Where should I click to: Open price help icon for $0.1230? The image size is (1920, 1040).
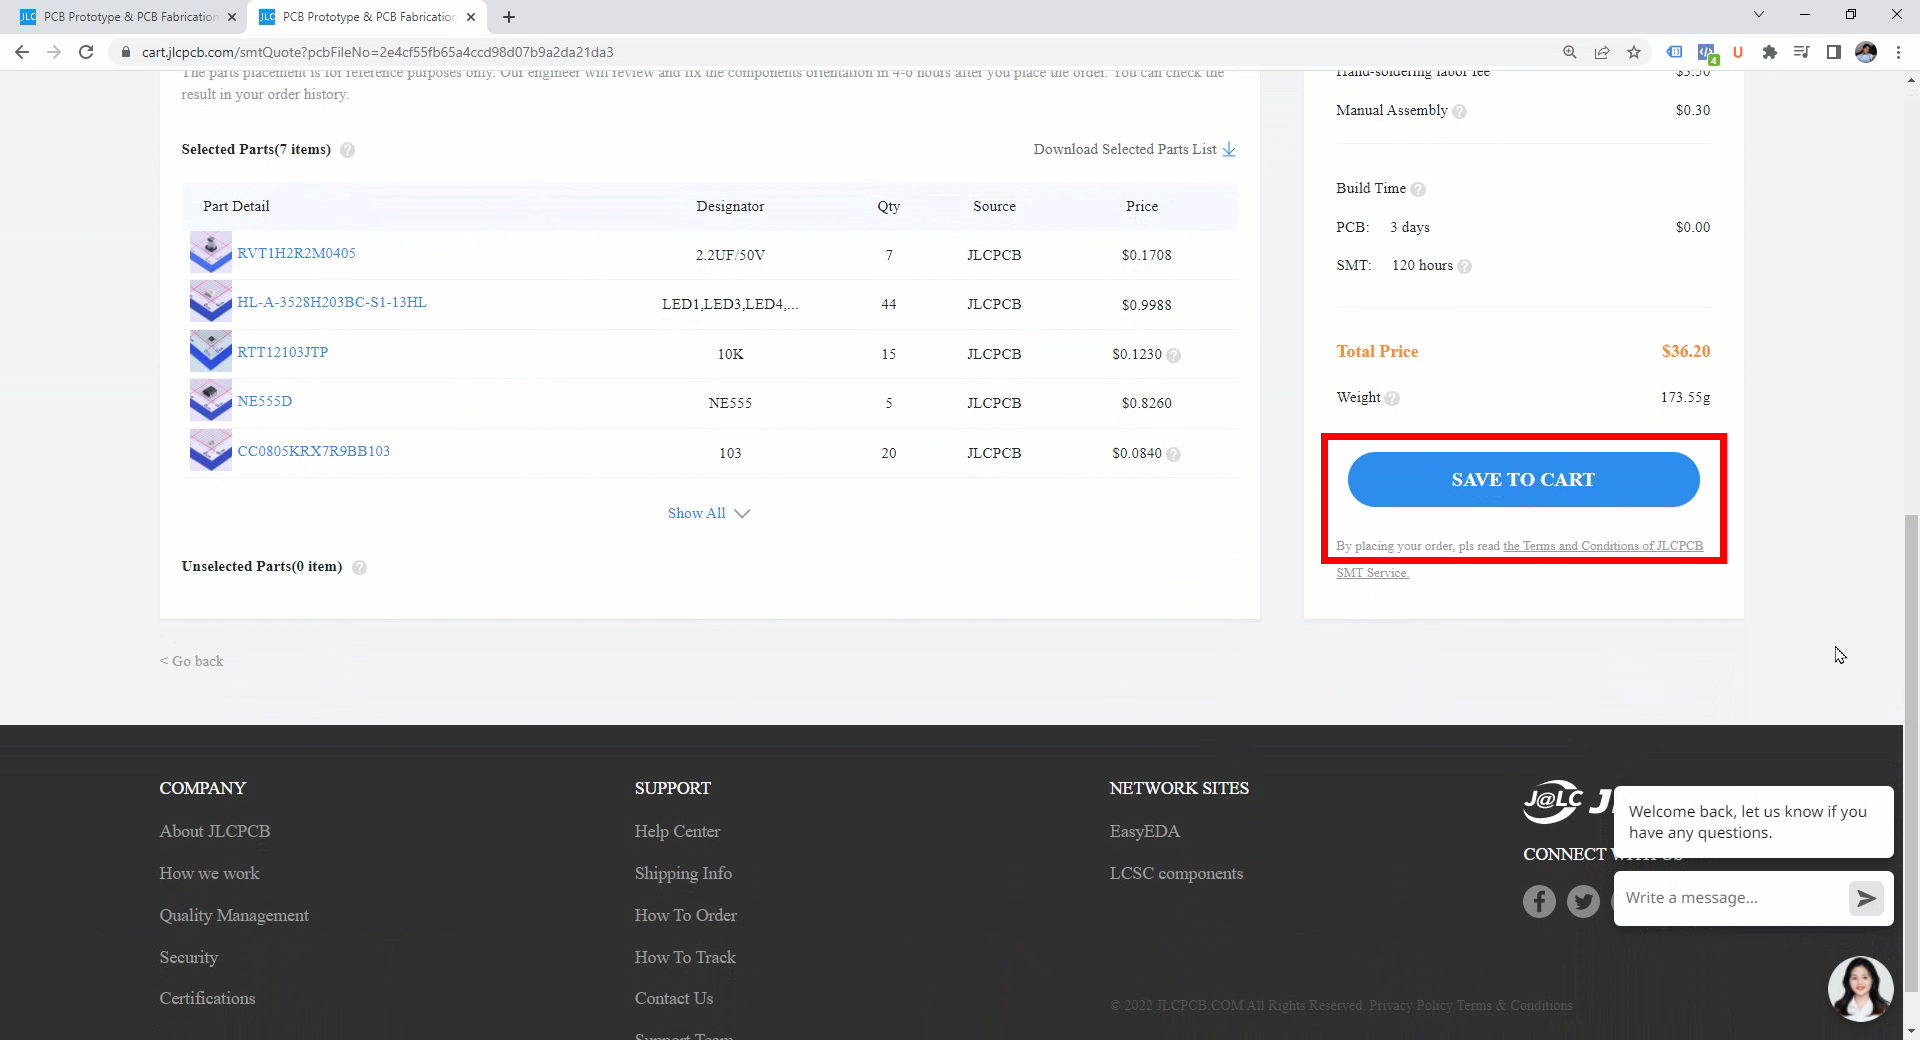1173,355
